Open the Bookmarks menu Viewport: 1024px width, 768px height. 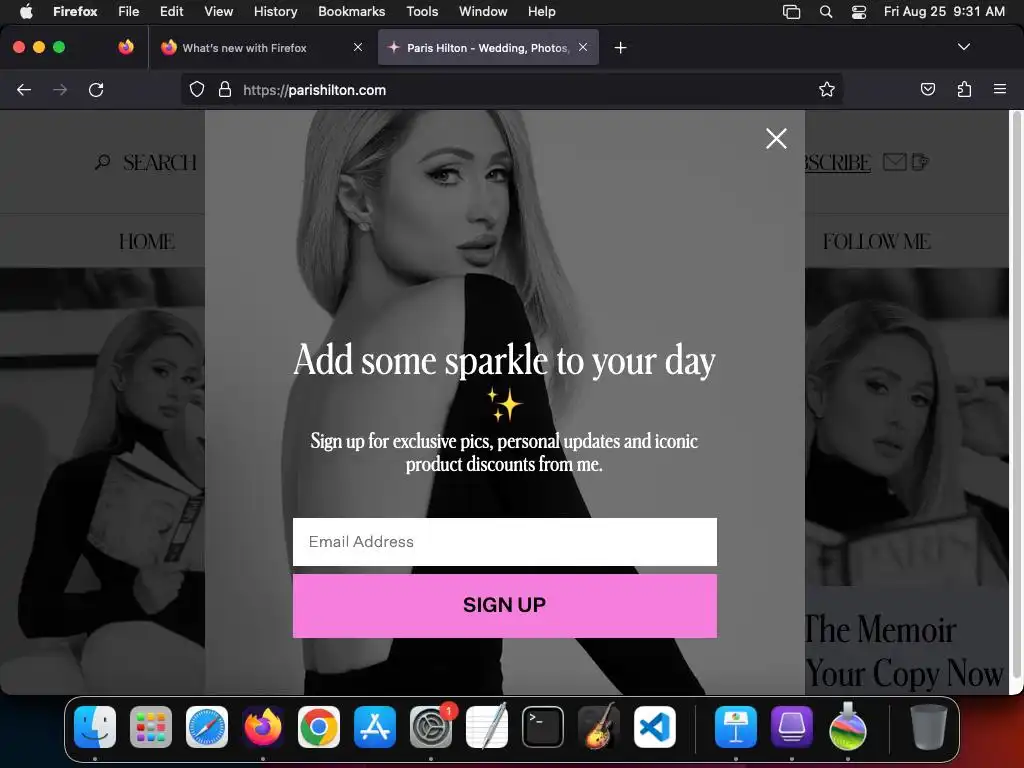351,11
